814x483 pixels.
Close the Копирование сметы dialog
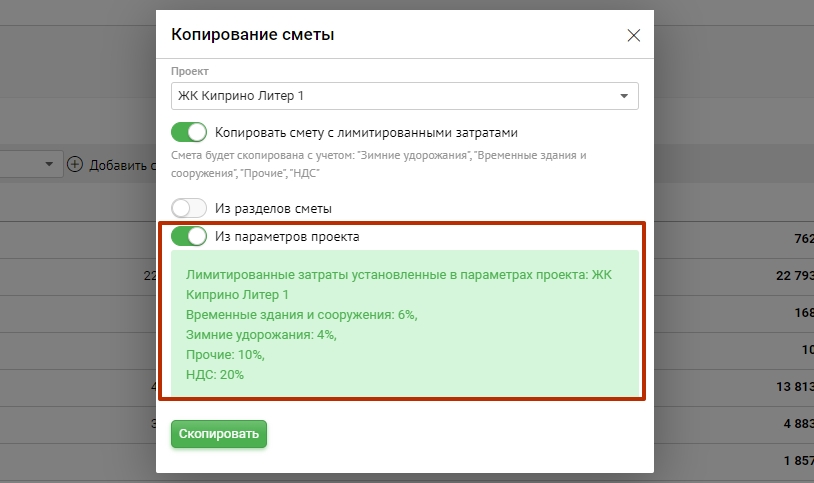633,36
